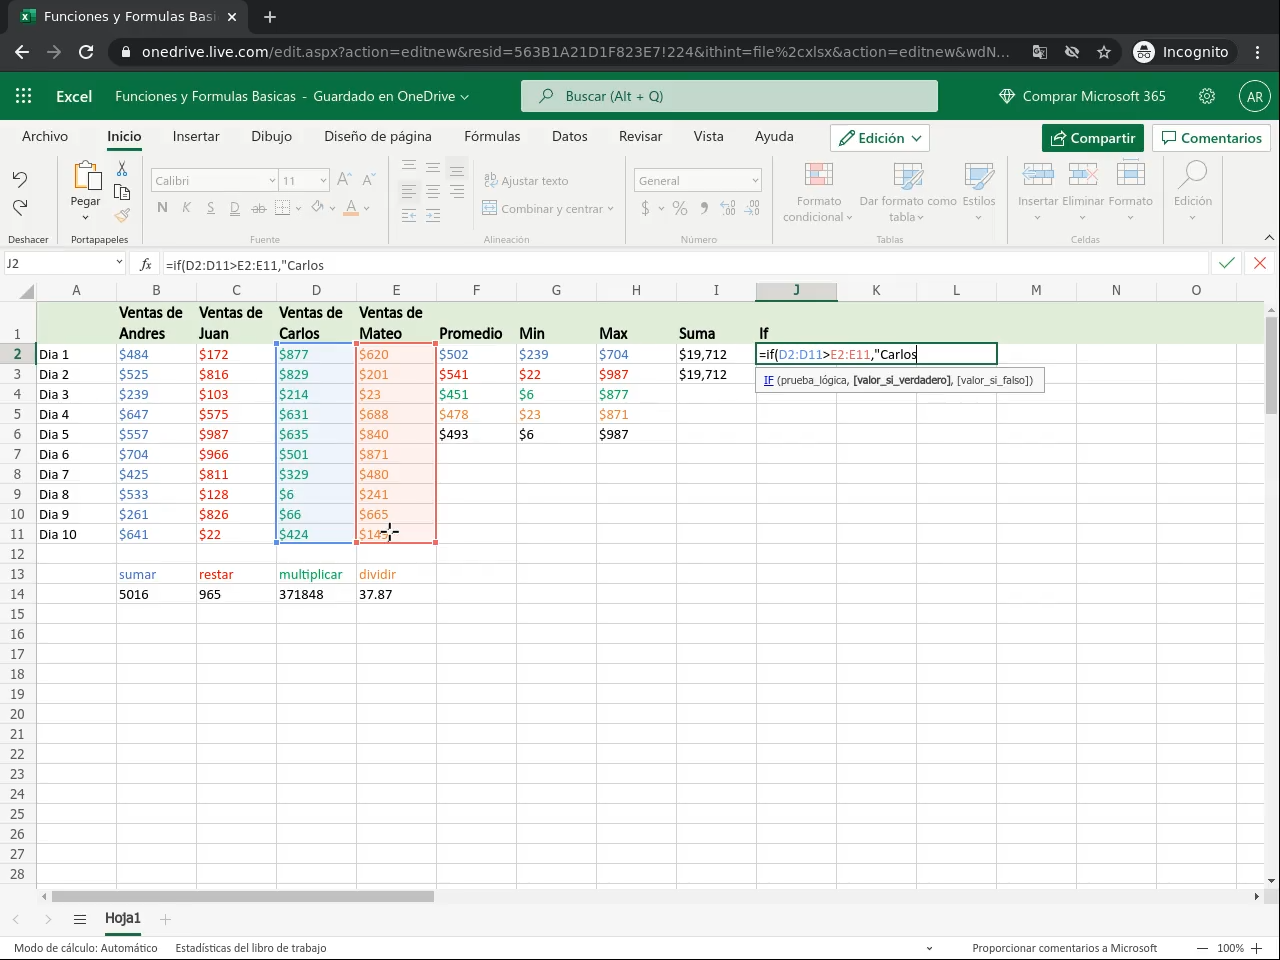Click the IF function help link
The height and width of the screenshot is (960, 1280).
[768, 380]
